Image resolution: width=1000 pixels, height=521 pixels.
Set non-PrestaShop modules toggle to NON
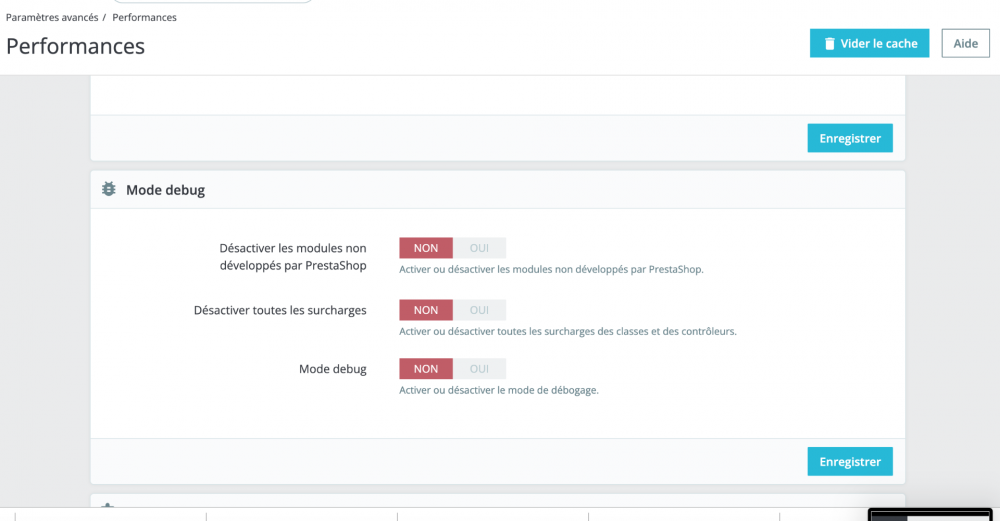click(x=426, y=248)
